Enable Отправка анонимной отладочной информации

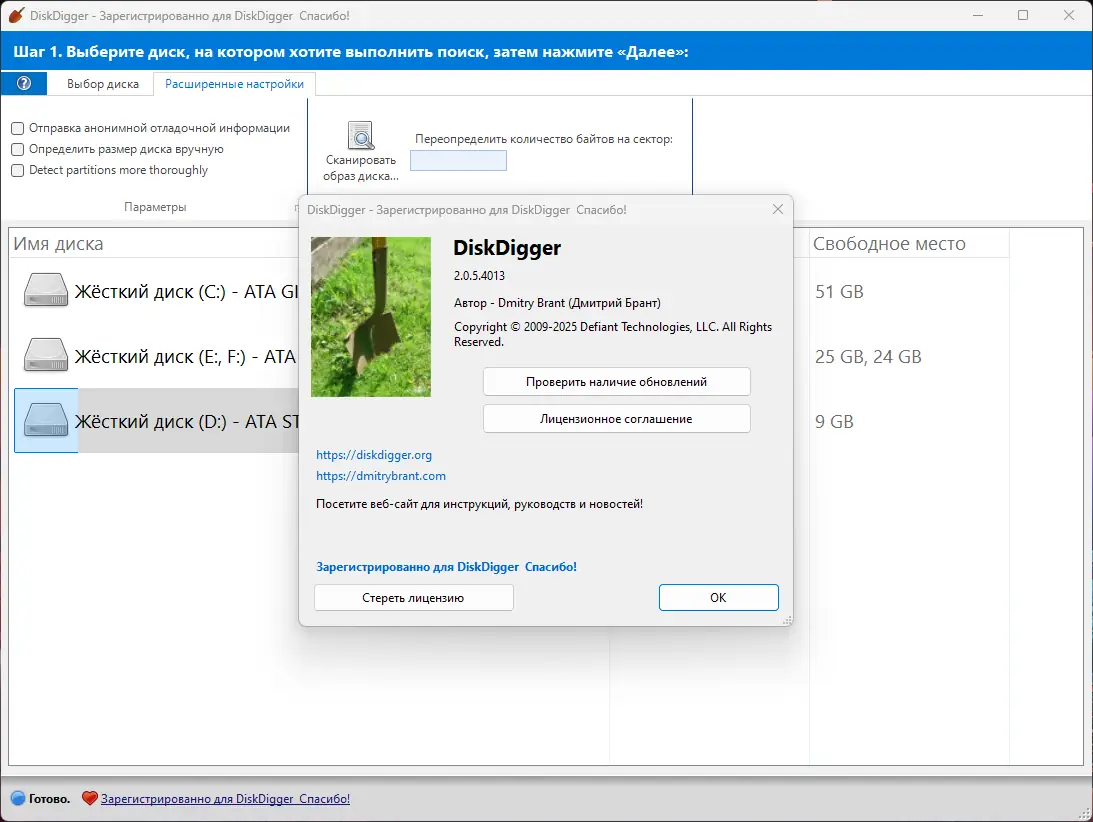(16, 129)
